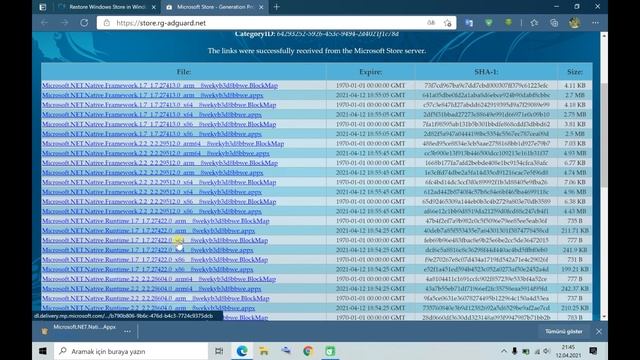Click 'Tümünü göster' to show all downloads
The image size is (640, 360).
(x=564, y=331)
